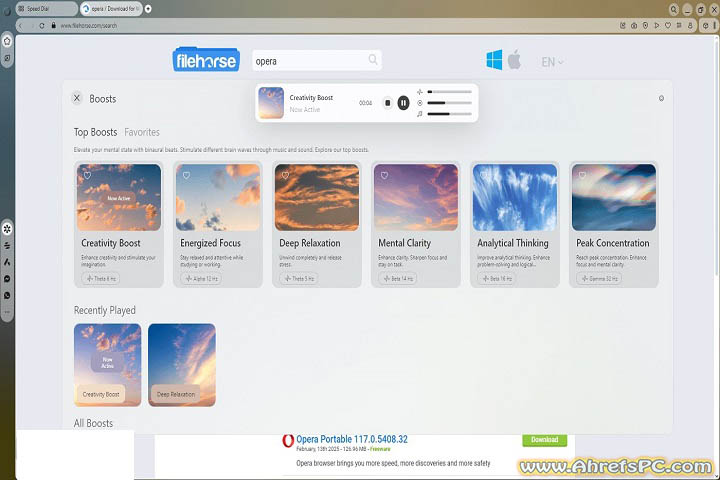
Task: Click the edit page toolbar icon
Action: [x=623, y=26]
